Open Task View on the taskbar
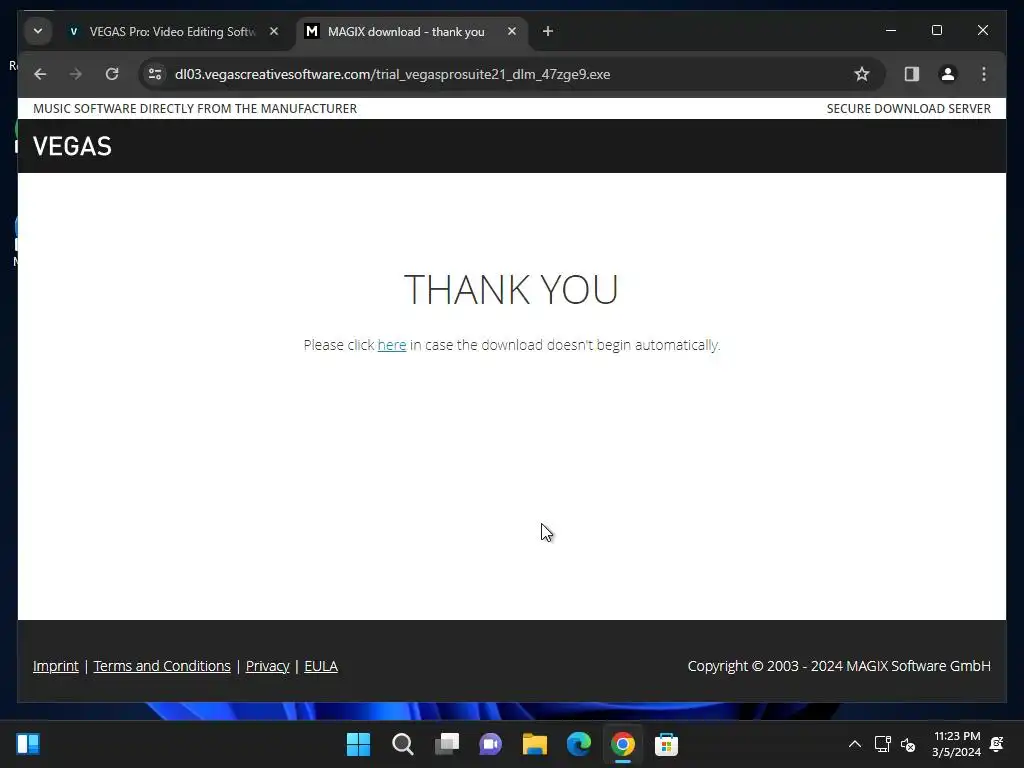Screen dimensions: 1024x768 (x=447, y=744)
